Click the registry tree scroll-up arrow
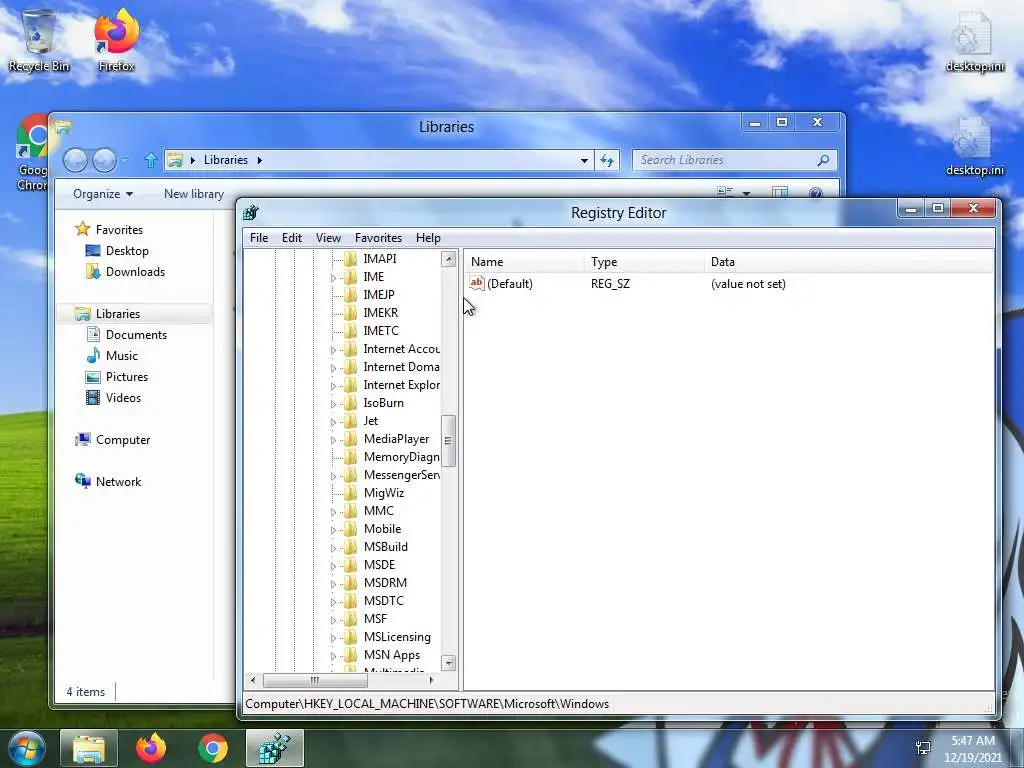Viewport: 1024px width, 768px height. [448, 259]
